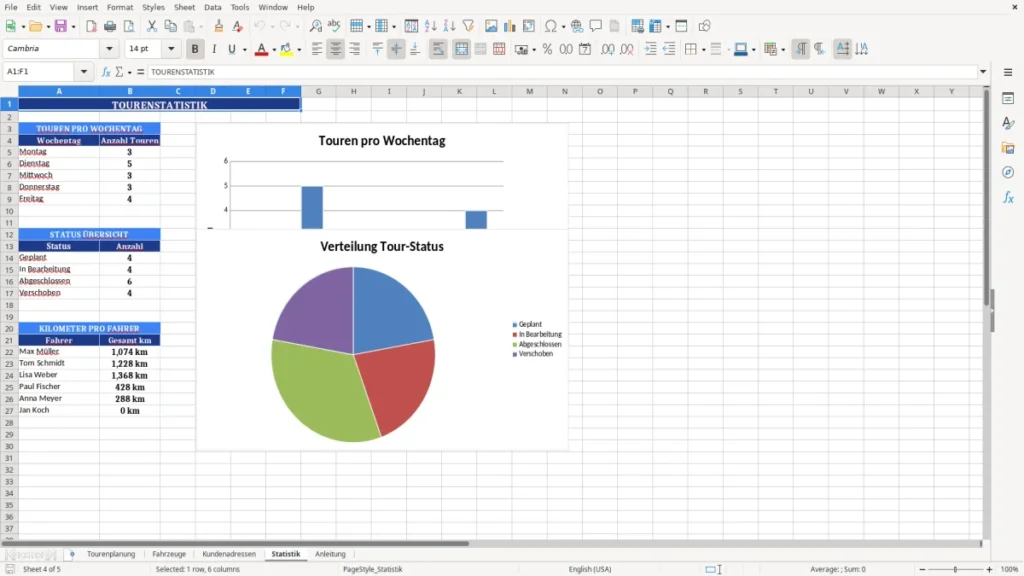This screenshot has height=576, width=1024.
Task: Click the Sort Descending icon
Action: pos(449,26)
